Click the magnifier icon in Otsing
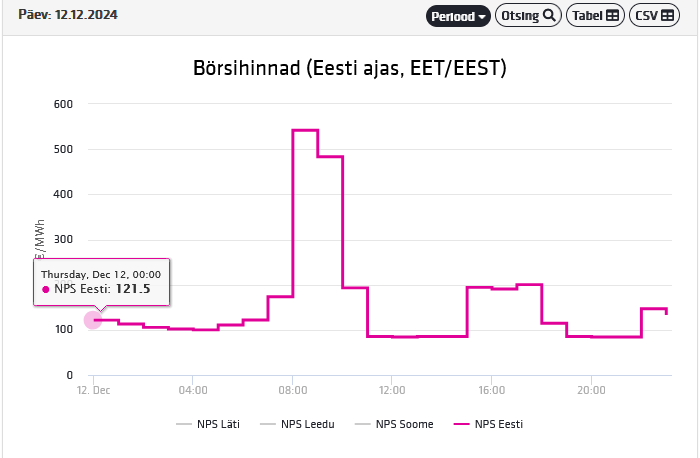Viewport: 700px width, 458px height. pos(549,16)
